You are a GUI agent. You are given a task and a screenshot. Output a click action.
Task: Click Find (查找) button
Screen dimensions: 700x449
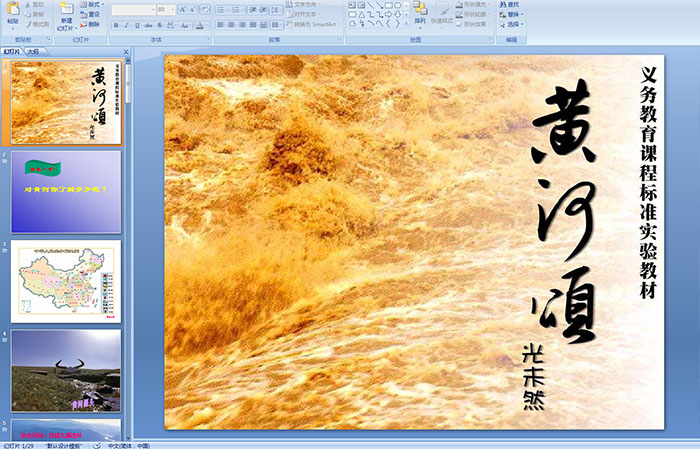click(510, 4)
